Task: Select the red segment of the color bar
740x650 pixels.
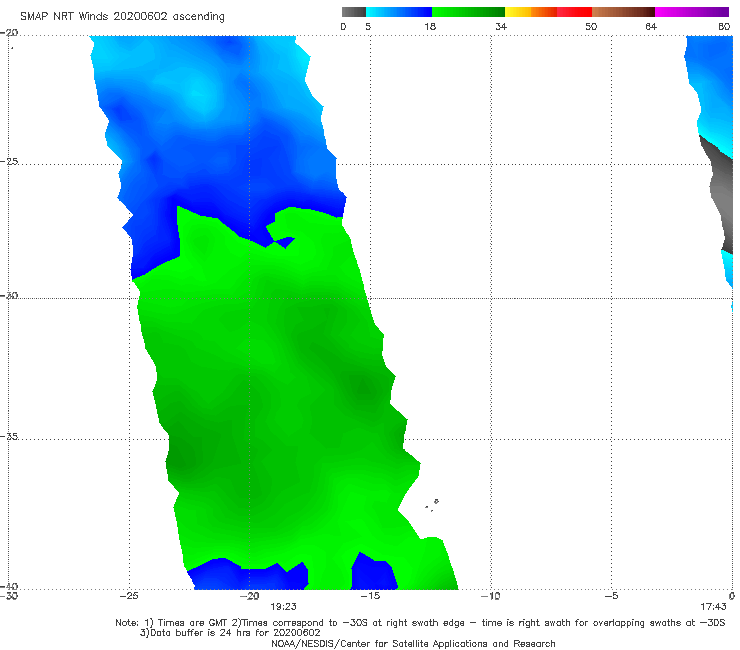Action: pyautogui.click(x=574, y=12)
